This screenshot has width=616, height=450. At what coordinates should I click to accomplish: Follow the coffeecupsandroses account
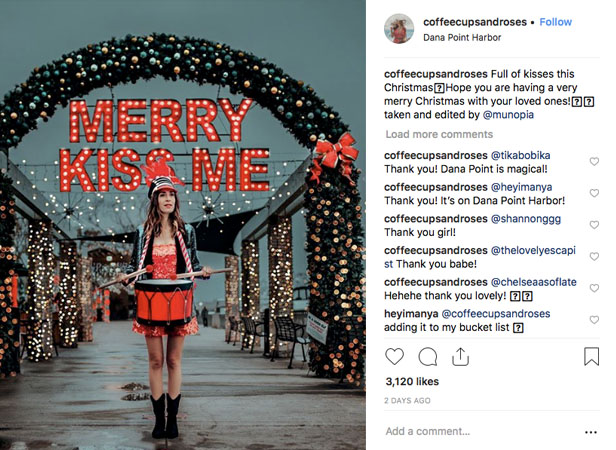[x=556, y=22]
